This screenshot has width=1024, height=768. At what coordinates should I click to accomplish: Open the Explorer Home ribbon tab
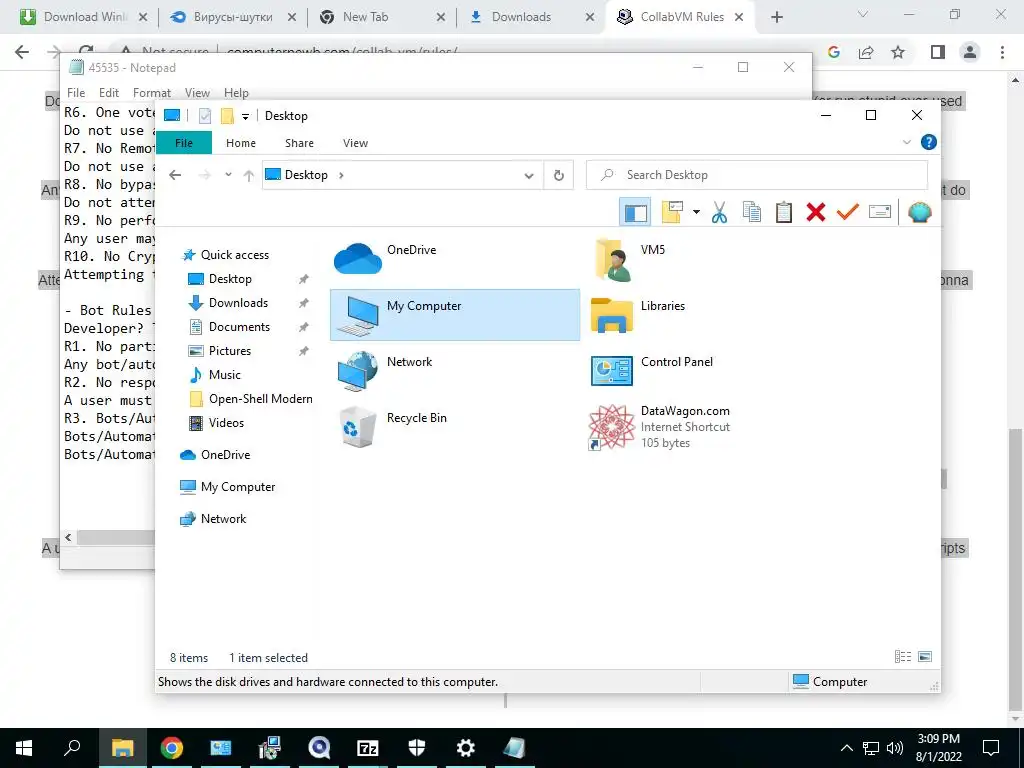coord(241,143)
